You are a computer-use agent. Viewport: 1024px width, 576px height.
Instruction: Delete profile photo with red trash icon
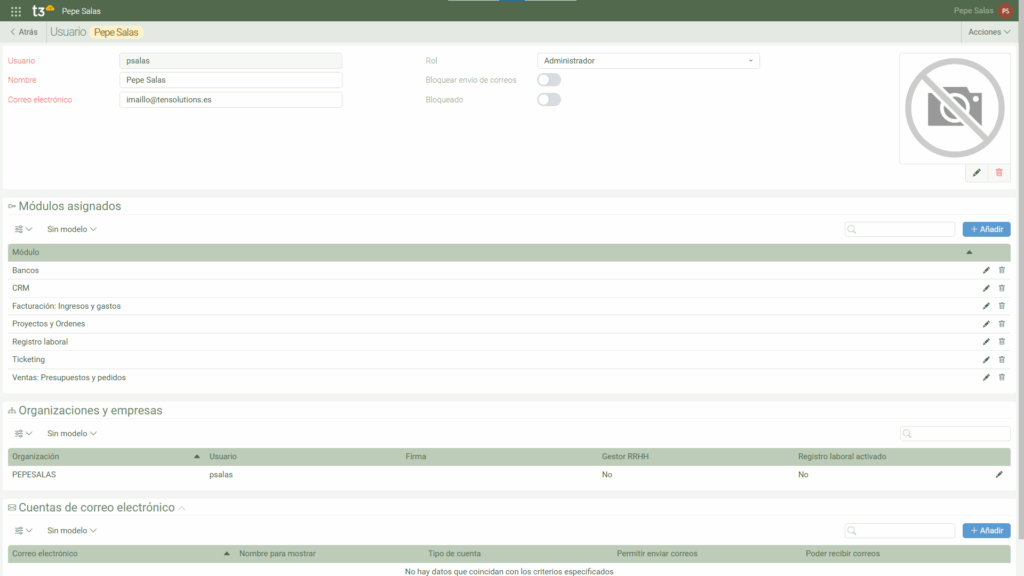click(999, 173)
